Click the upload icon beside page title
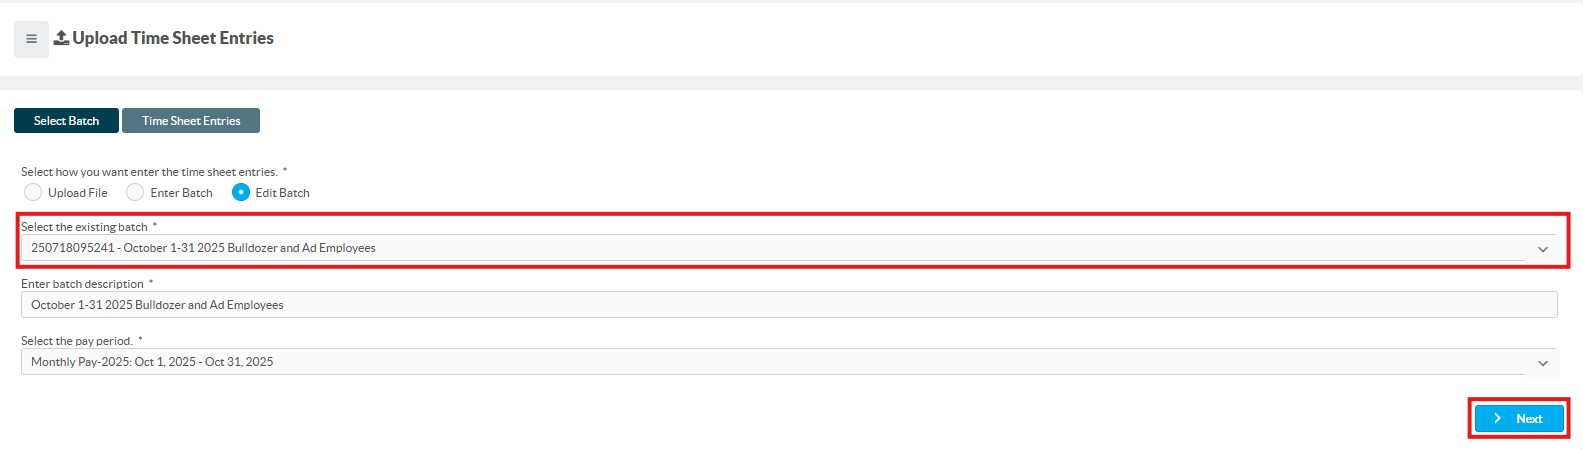Image resolution: width=1583 pixels, height=450 pixels. point(61,38)
